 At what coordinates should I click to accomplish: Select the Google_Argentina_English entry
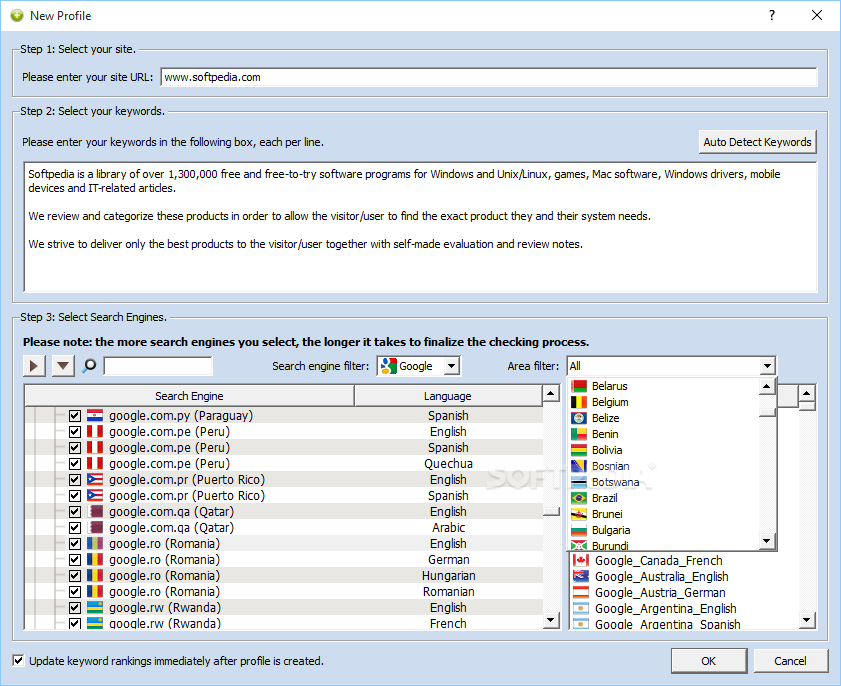click(666, 608)
